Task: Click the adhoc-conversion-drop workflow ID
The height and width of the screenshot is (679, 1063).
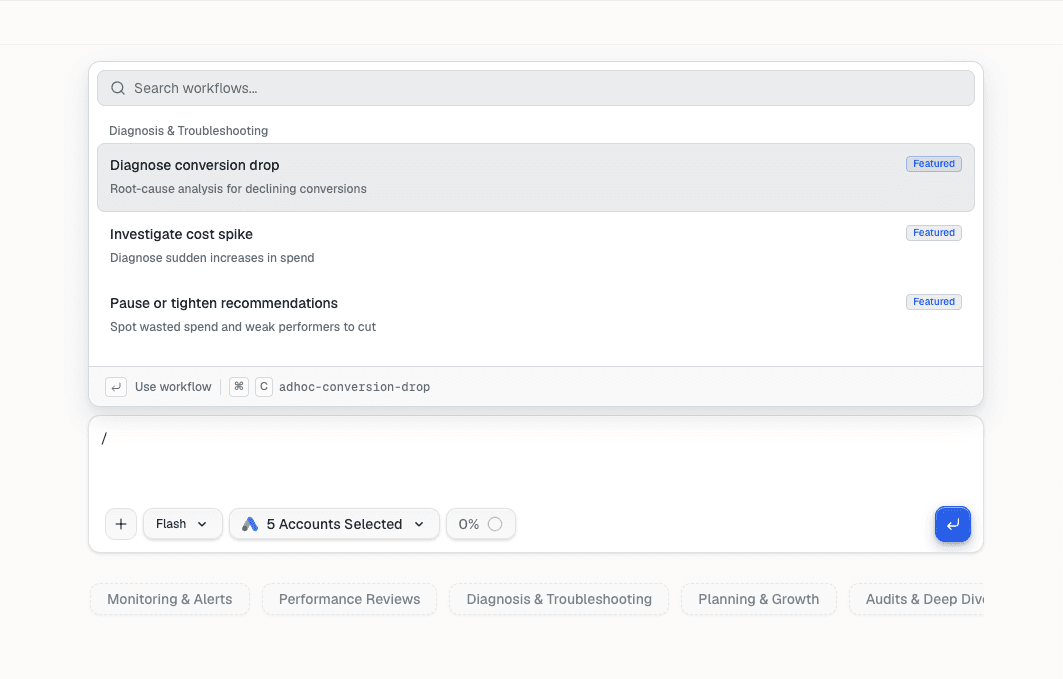Action: pyautogui.click(x=355, y=387)
